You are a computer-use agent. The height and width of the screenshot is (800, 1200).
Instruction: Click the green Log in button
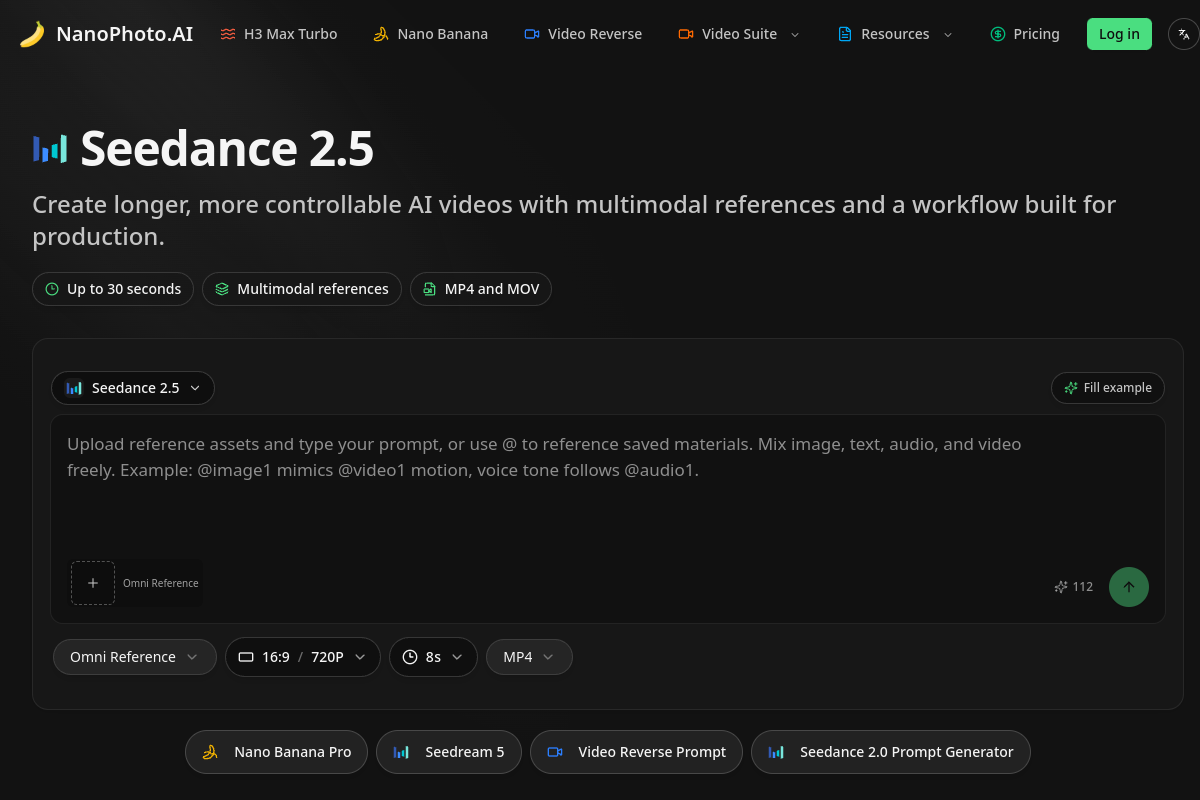point(1119,34)
